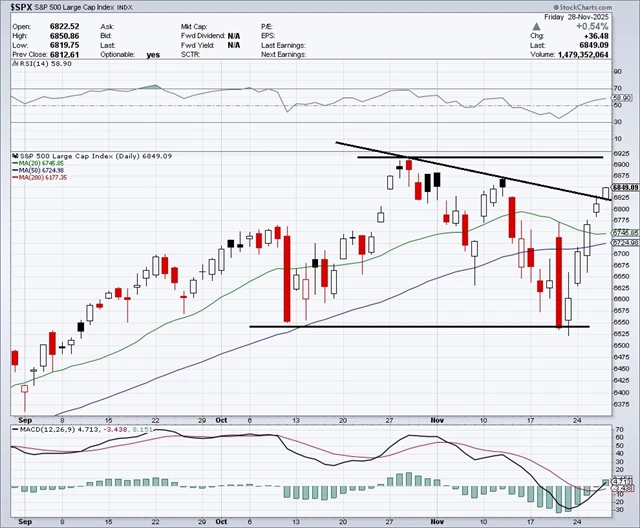Click the small chart icon beside RSI(14)

(15, 64)
